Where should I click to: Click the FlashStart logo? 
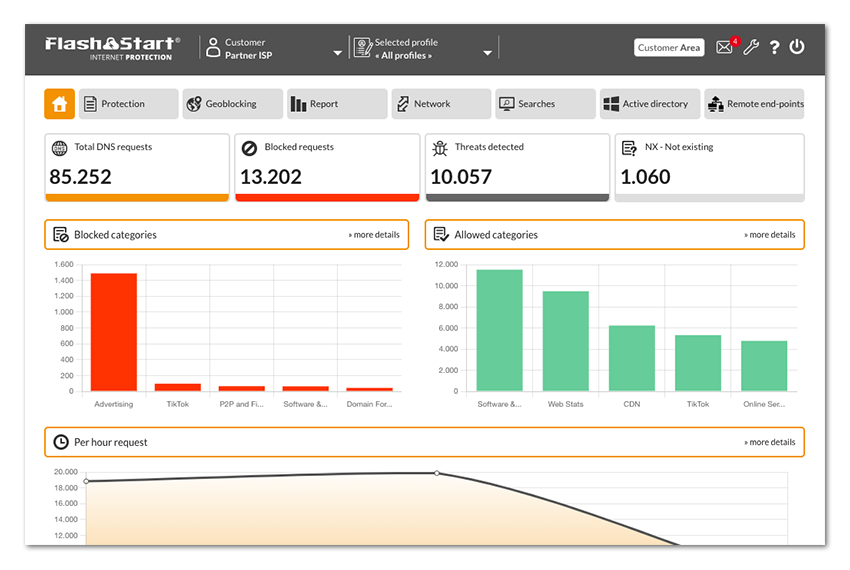click(112, 48)
